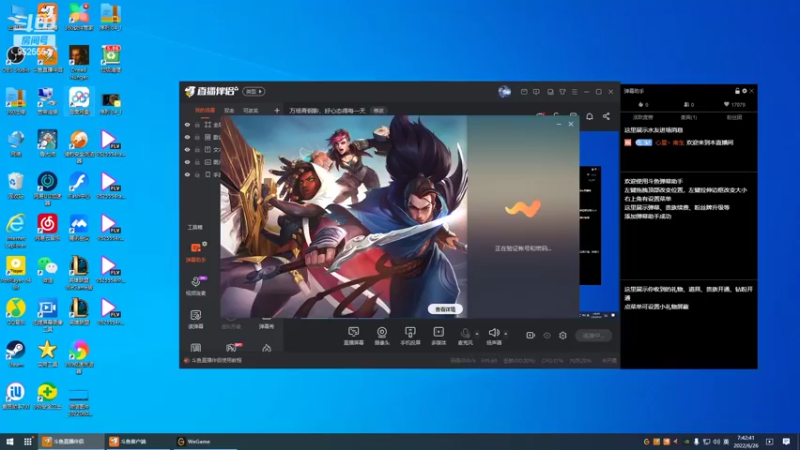Open the right tab in 弹幕助手 window
The image size is (800, 450).
[x=734, y=117]
